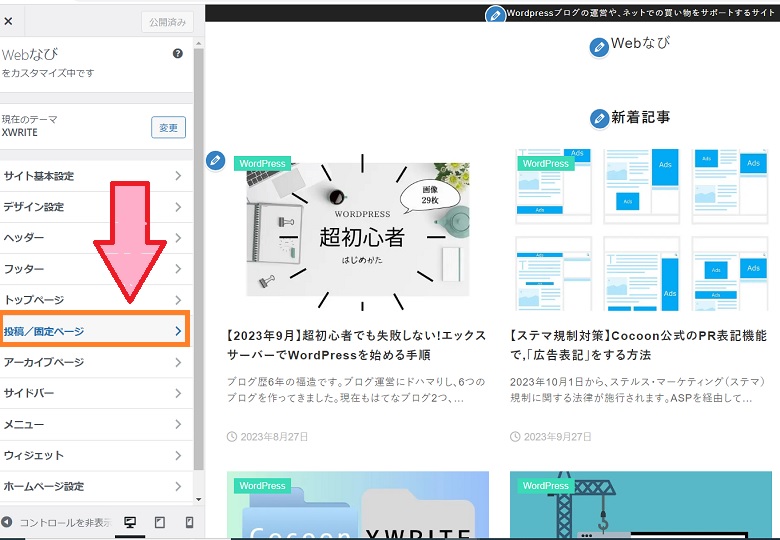Click chevron beside サイト基本設定

(178, 176)
